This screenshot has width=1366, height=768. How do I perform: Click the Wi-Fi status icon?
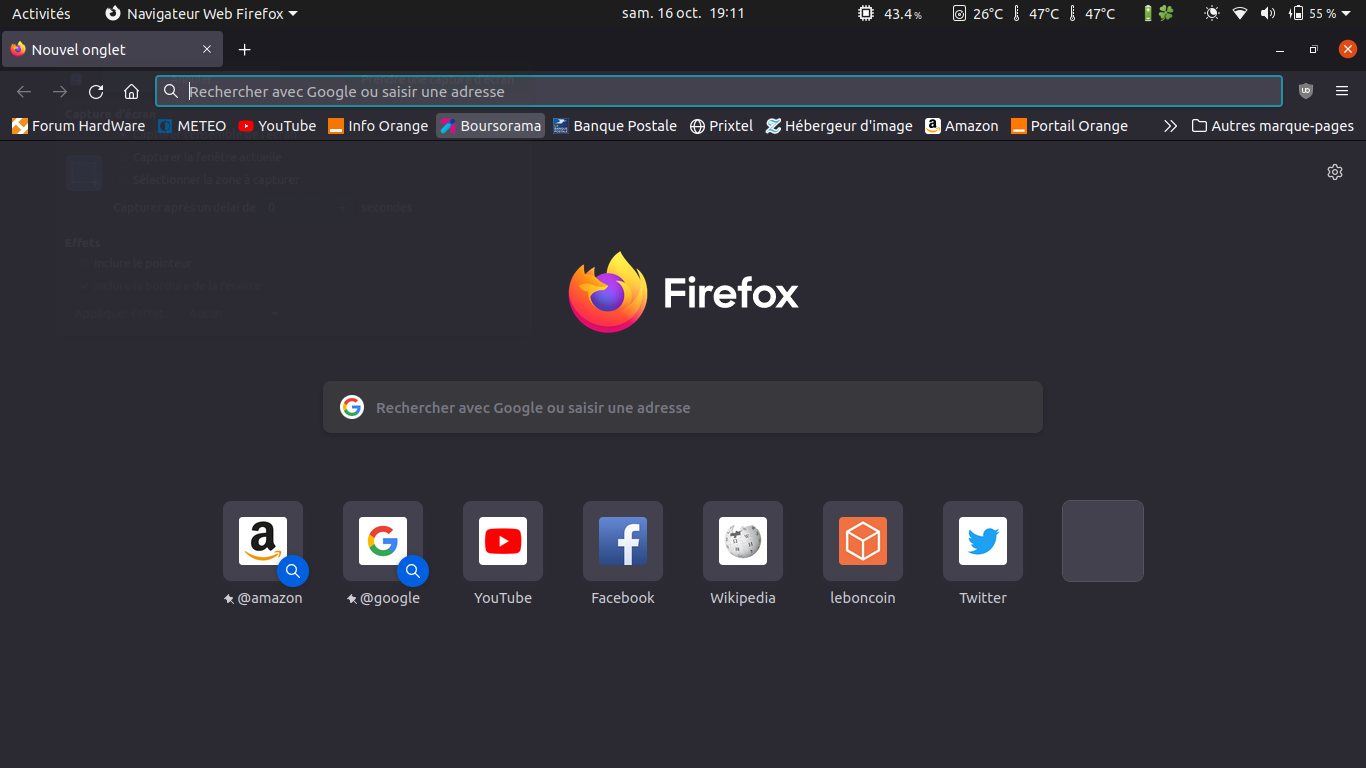tap(1240, 14)
